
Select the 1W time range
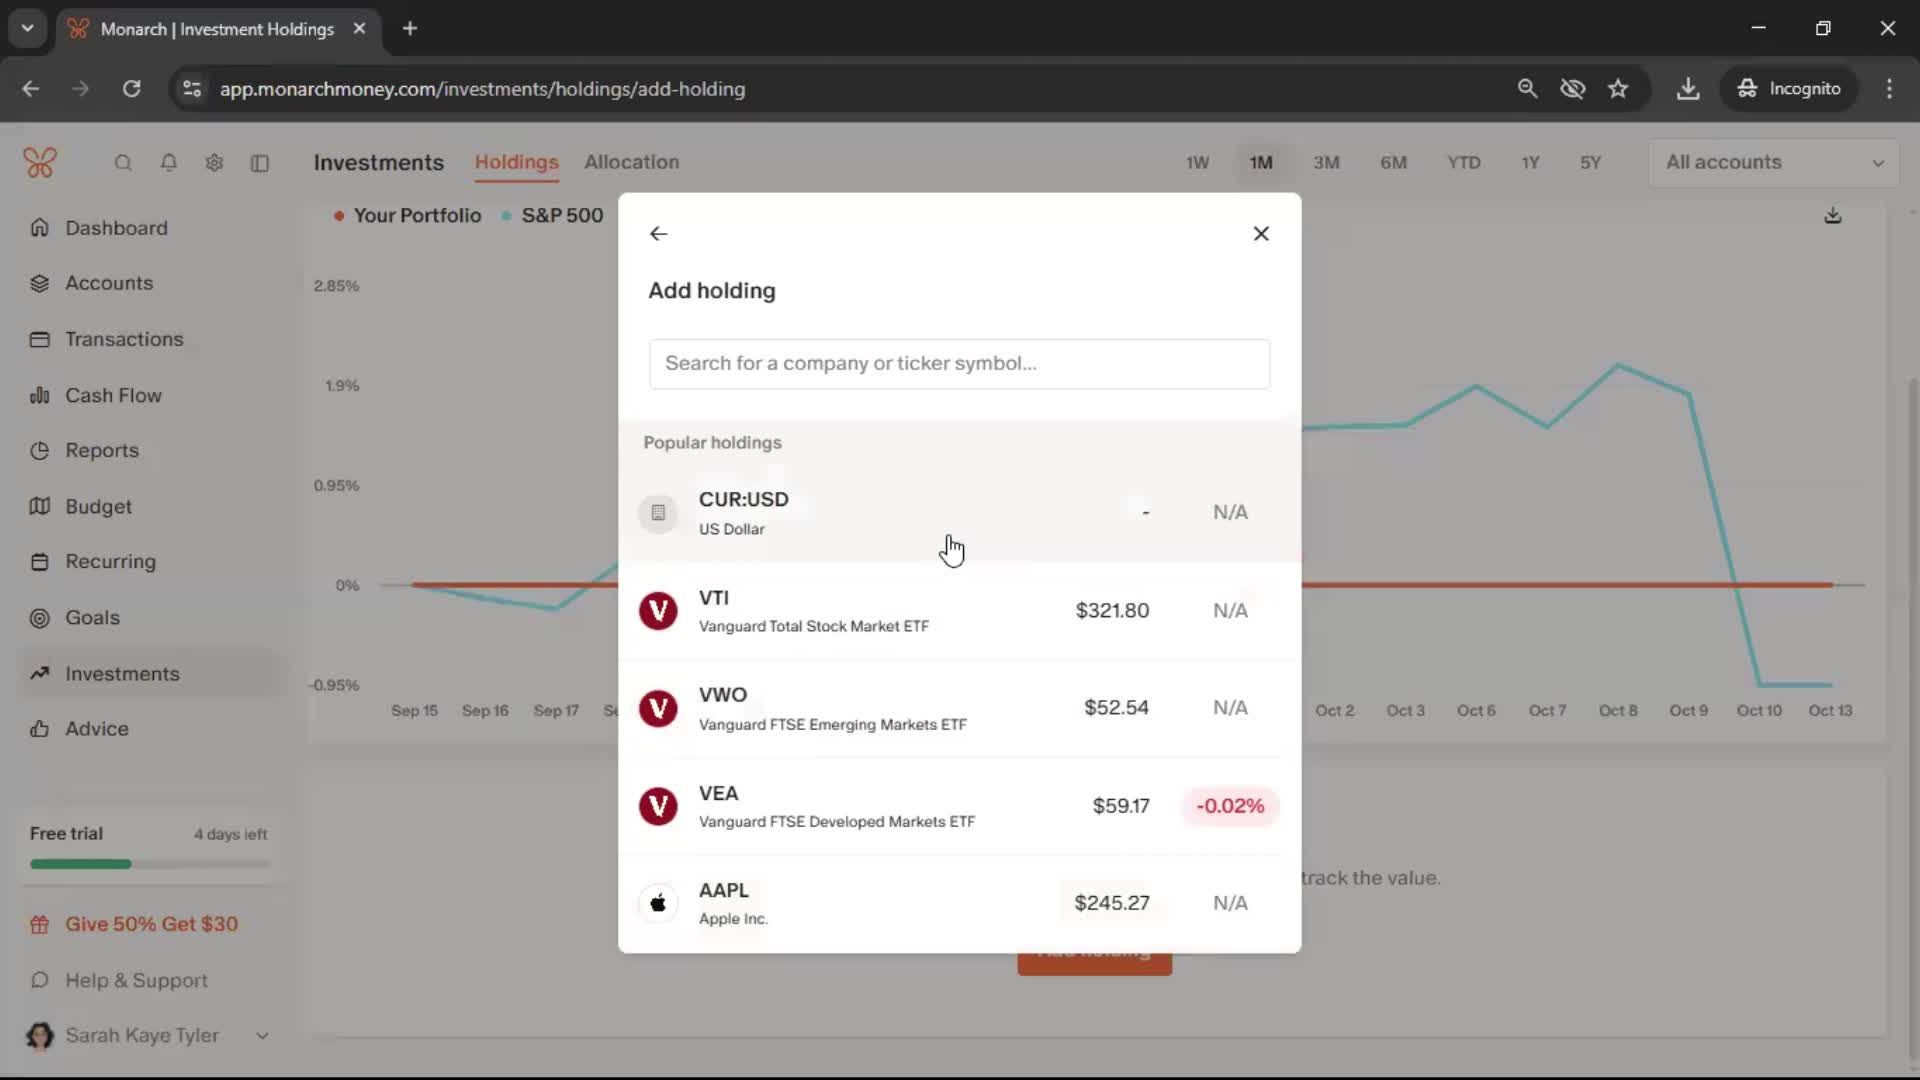tap(1197, 162)
